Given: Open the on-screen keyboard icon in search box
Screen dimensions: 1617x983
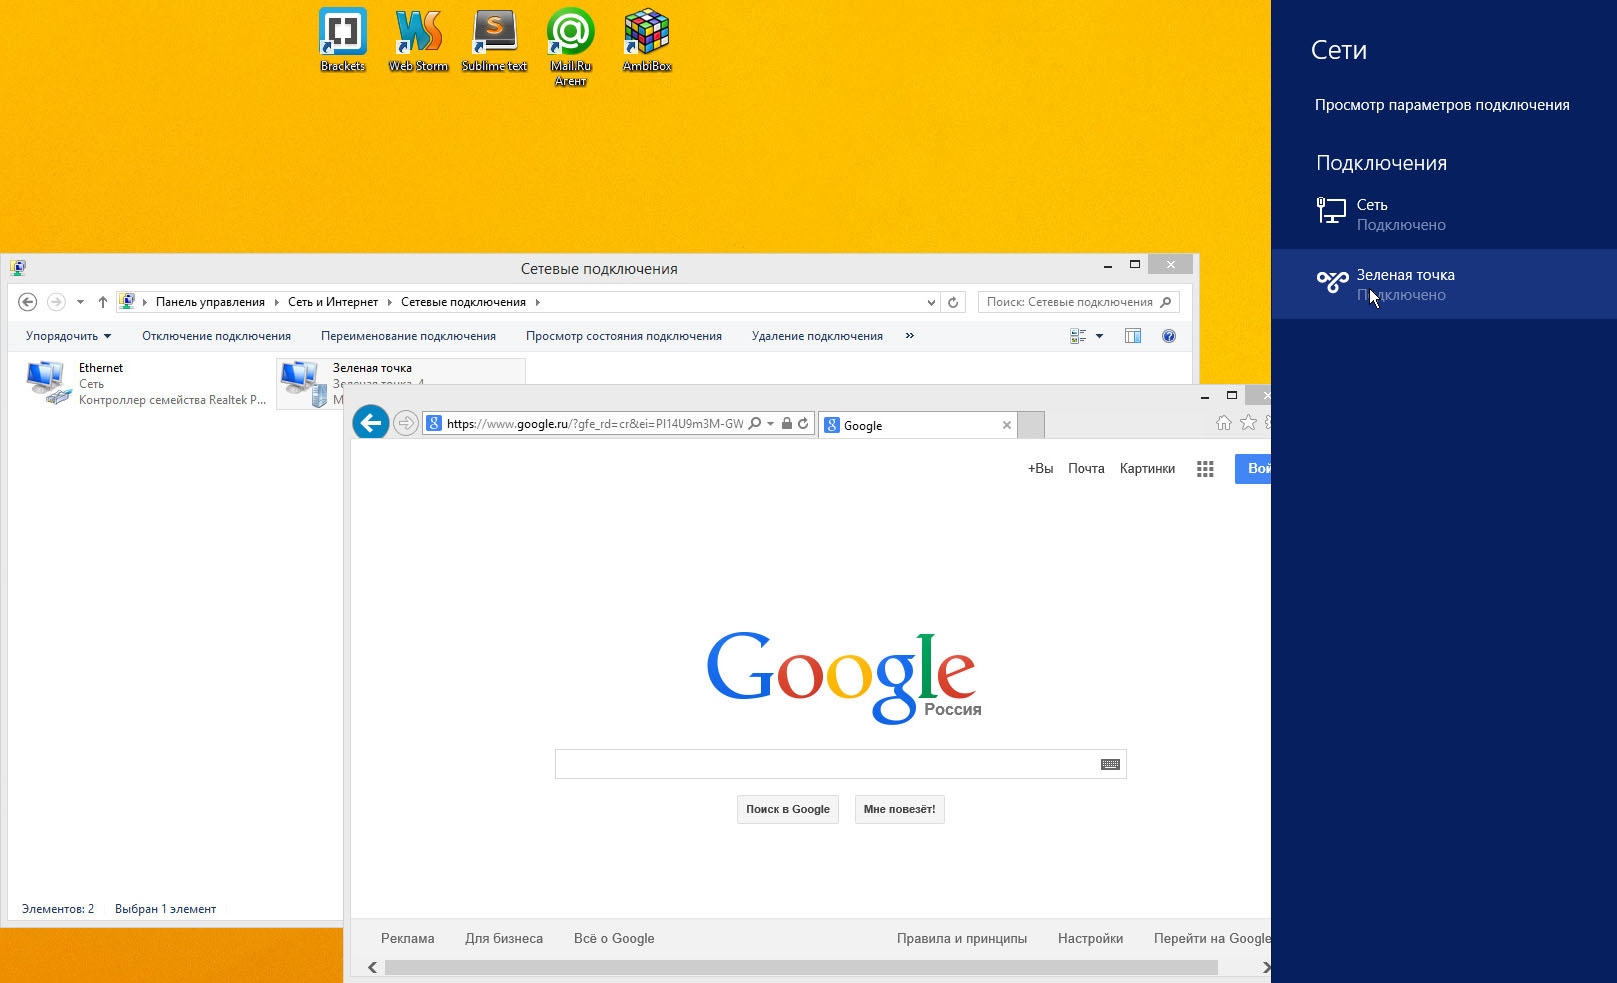Looking at the screenshot, I should [x=1110, y=764].
